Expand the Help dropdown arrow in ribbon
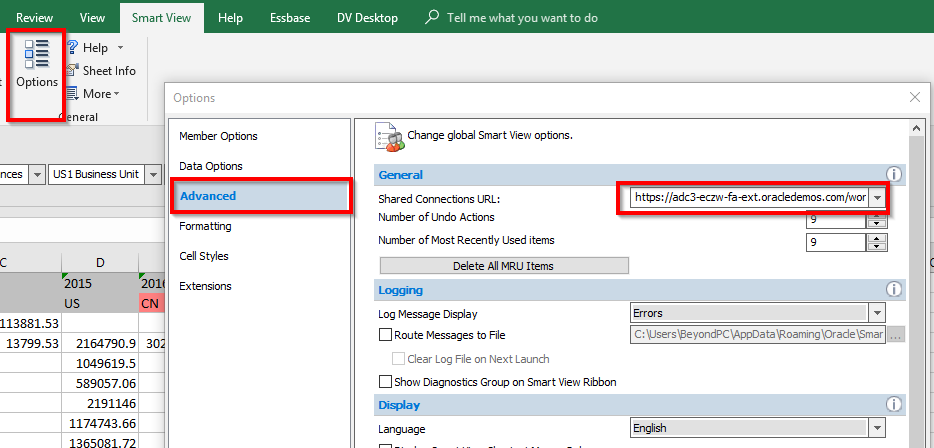The height and width of the screenshot is (448, 934). click(x=120, y=48)
